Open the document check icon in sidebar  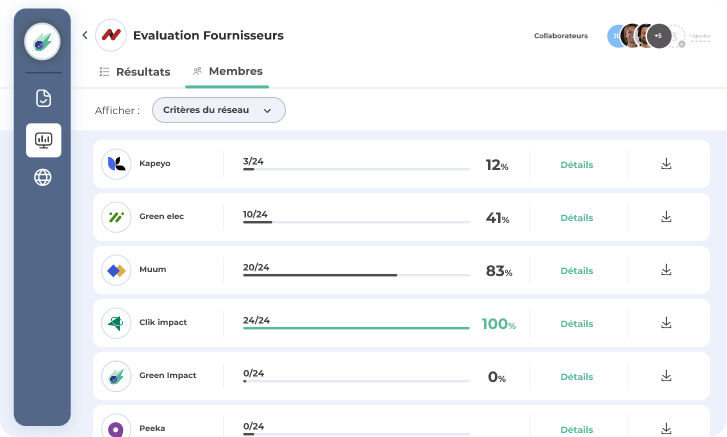tap(43, 98)
